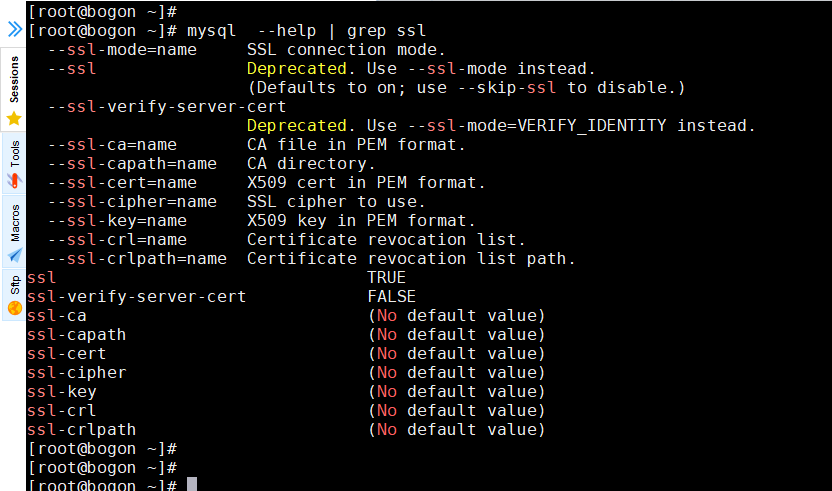Screen dimensions: 832x491
Task: Click 'X509 key in PEM format.' text
Action: tap(361, 221)
